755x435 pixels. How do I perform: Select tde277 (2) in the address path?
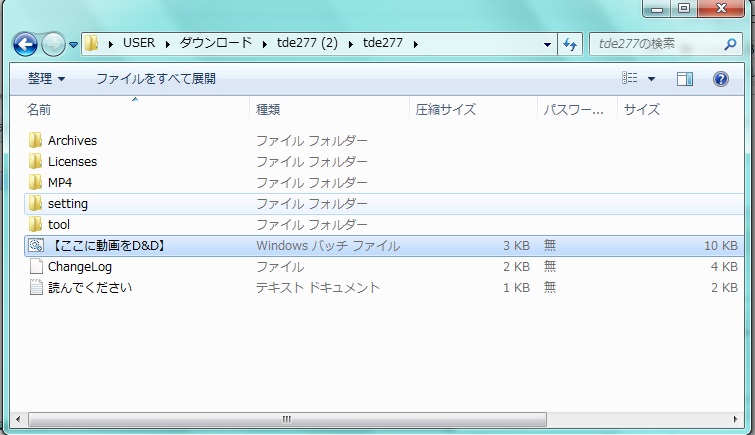(307, 43)
